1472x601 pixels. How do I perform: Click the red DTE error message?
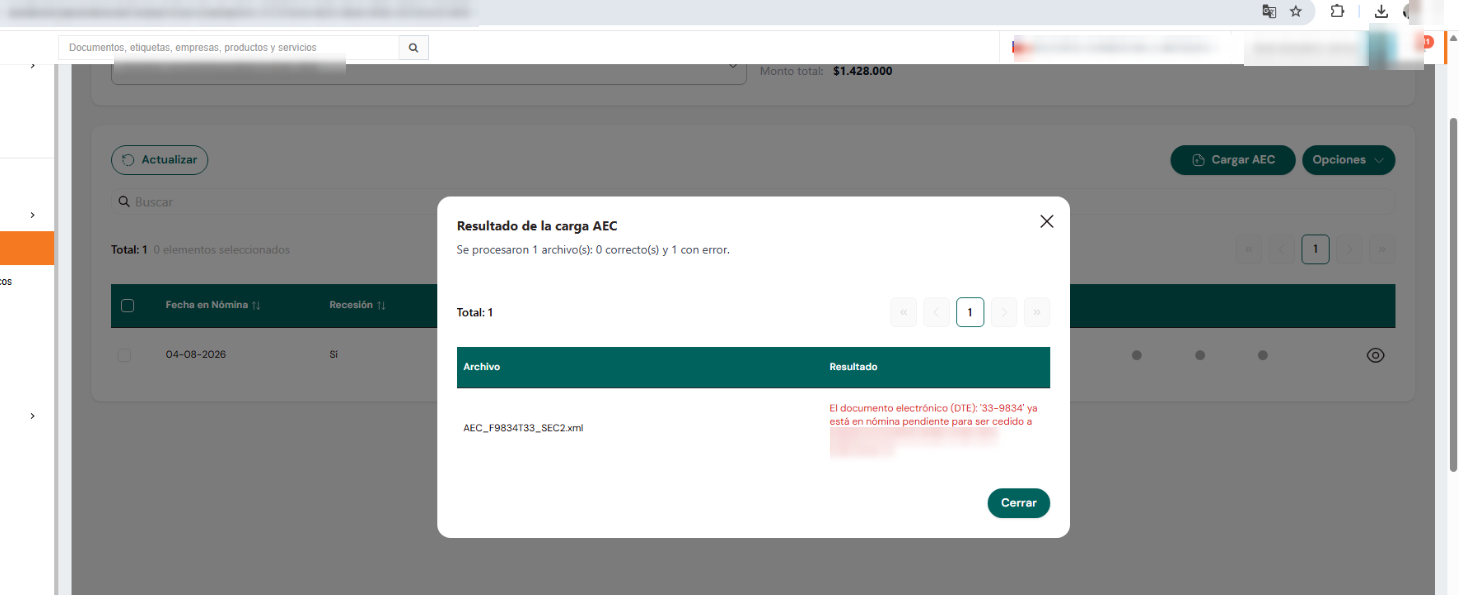pos(933,428)
